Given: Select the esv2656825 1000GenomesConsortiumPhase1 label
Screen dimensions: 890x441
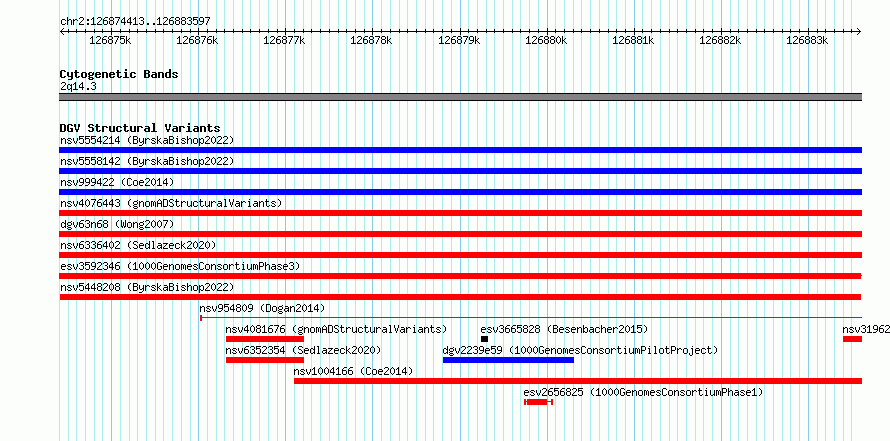Looking at the screenshot, I should point(643,392).
